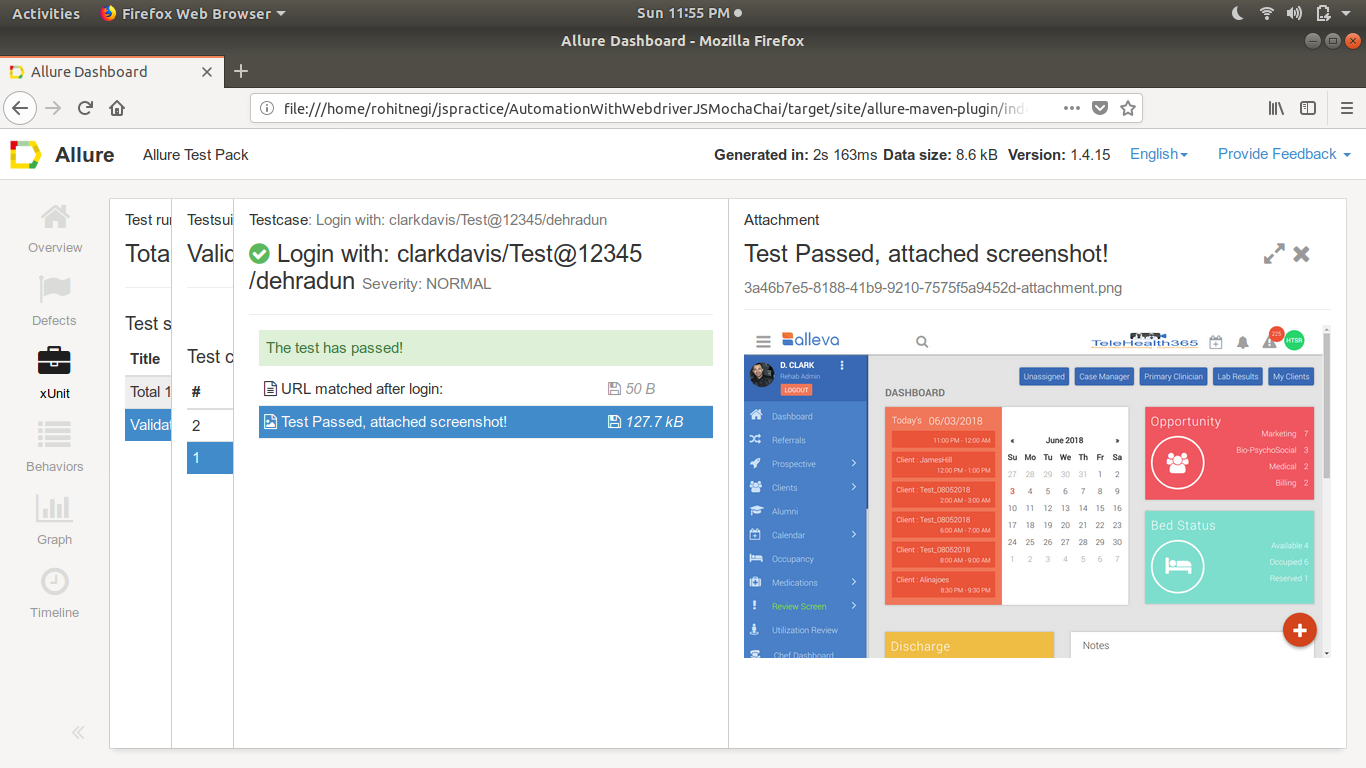This screenshot has width=1366, height=768.
Task: Expand attachment fullscreen with arrows icon
Action: [1274, 254]
